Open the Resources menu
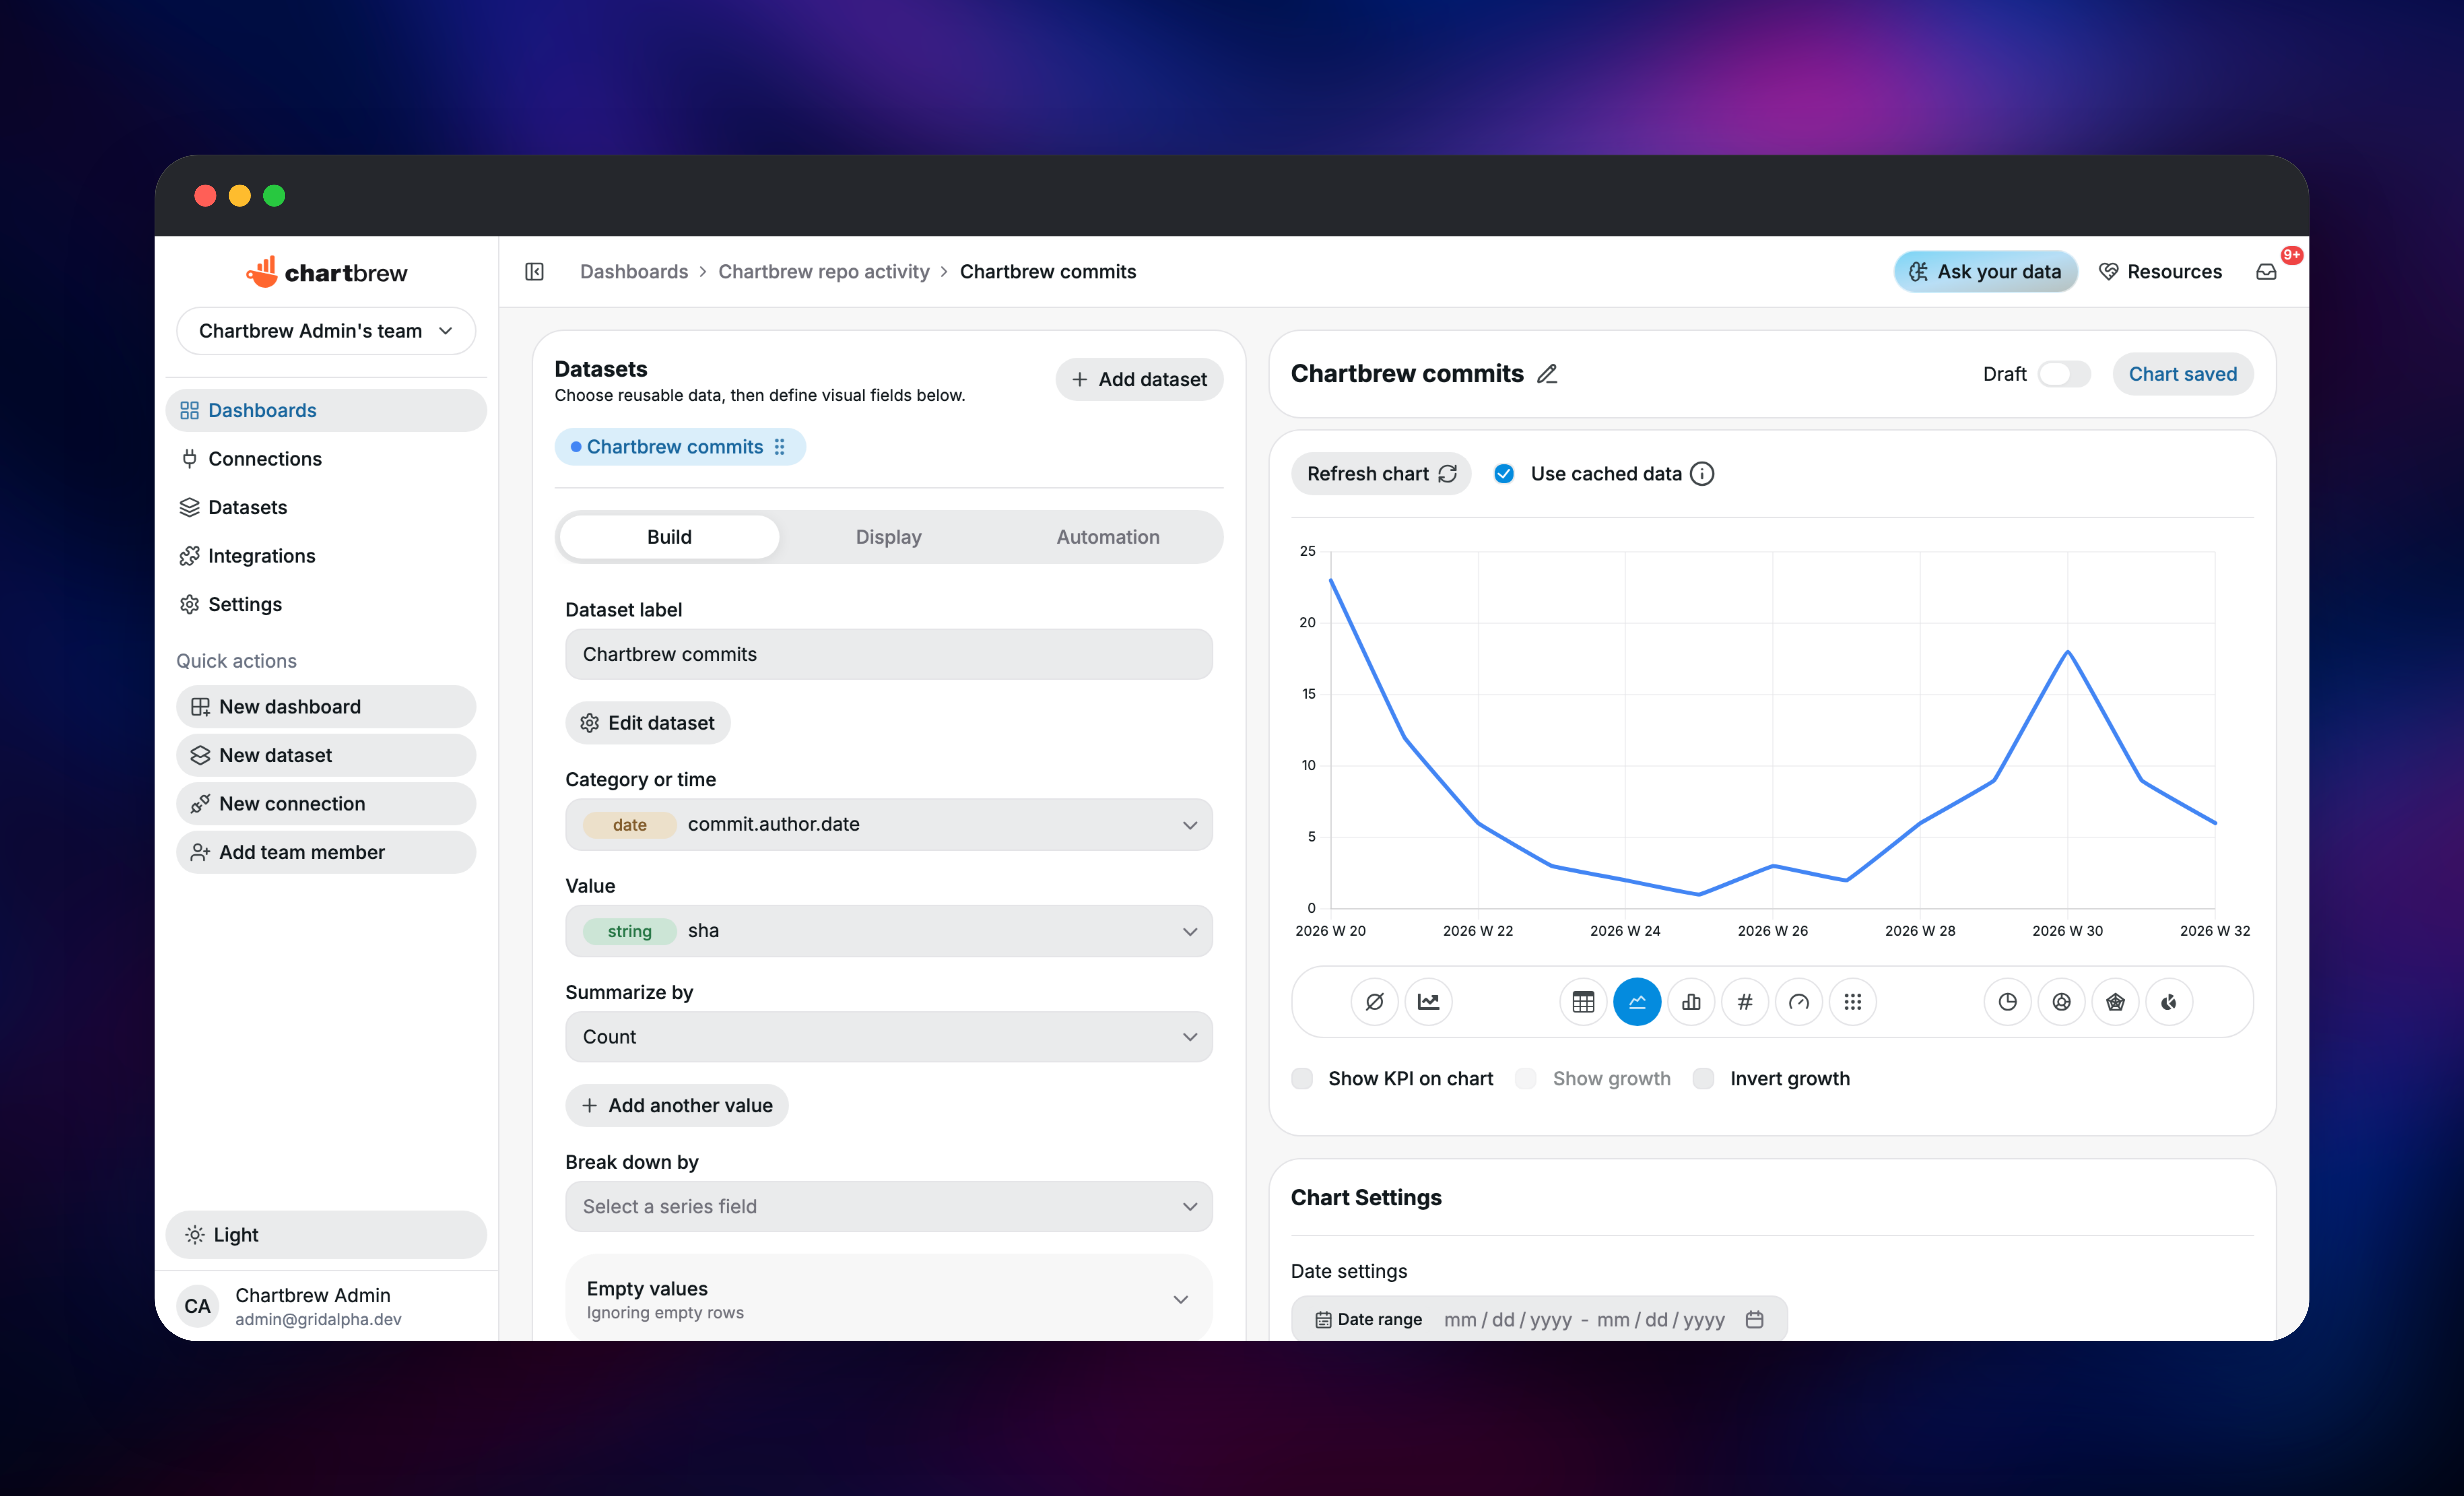2464x1496 pixels. click(x=2161, y=272)
